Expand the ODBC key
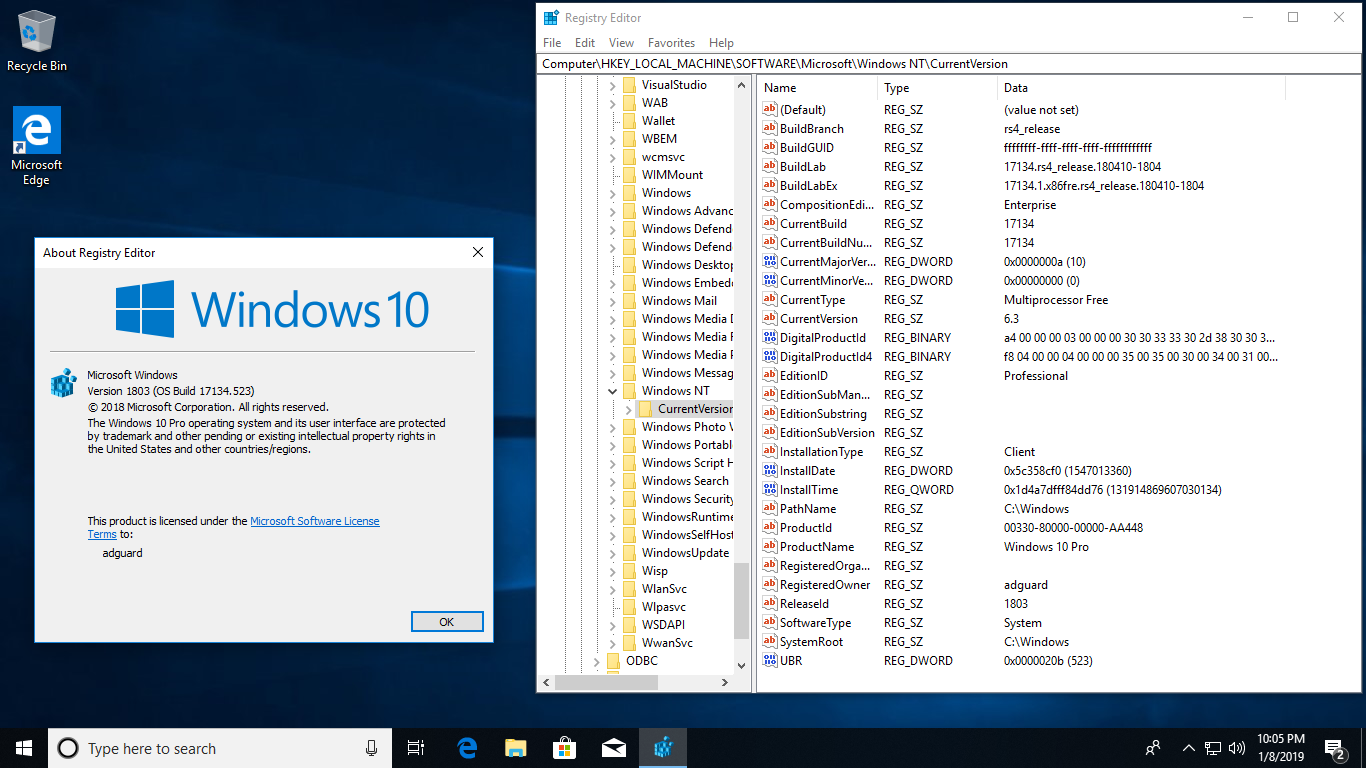The image size is (1366, 768). pos(597,661)
